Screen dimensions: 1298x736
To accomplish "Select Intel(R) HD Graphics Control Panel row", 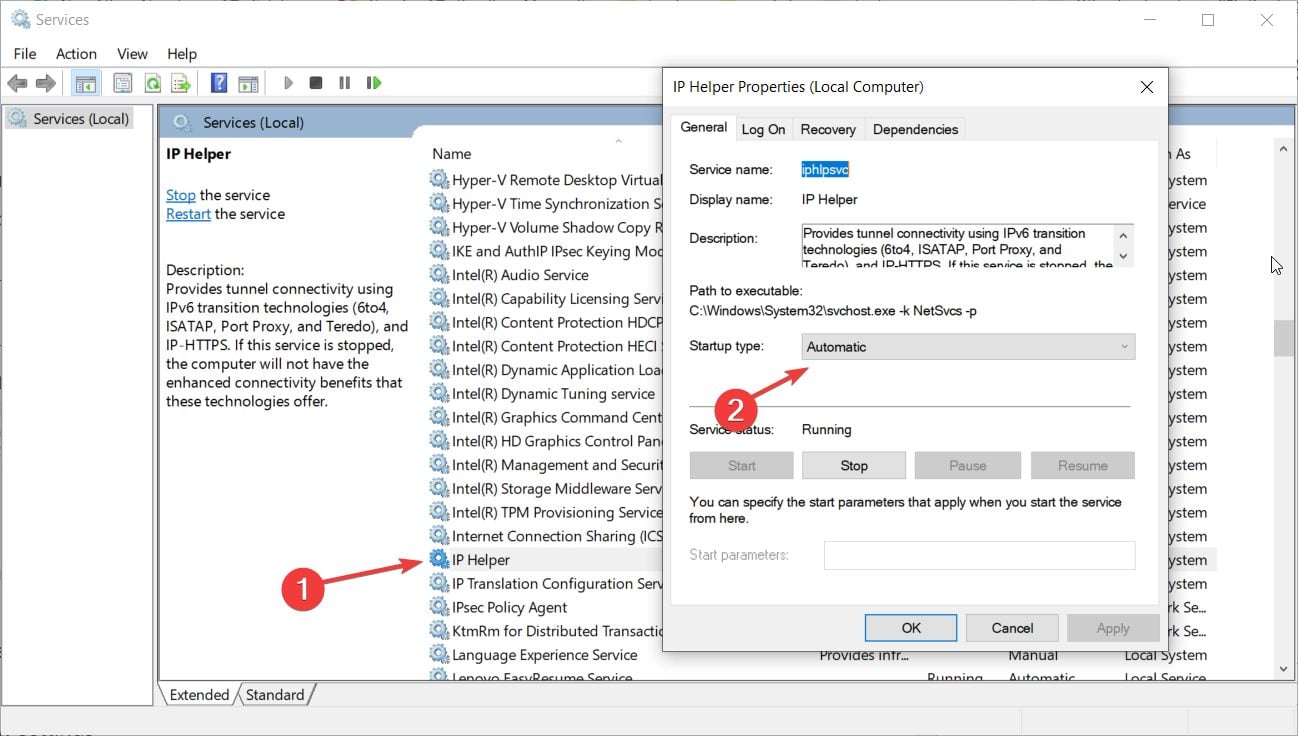I will click(545, 441).
